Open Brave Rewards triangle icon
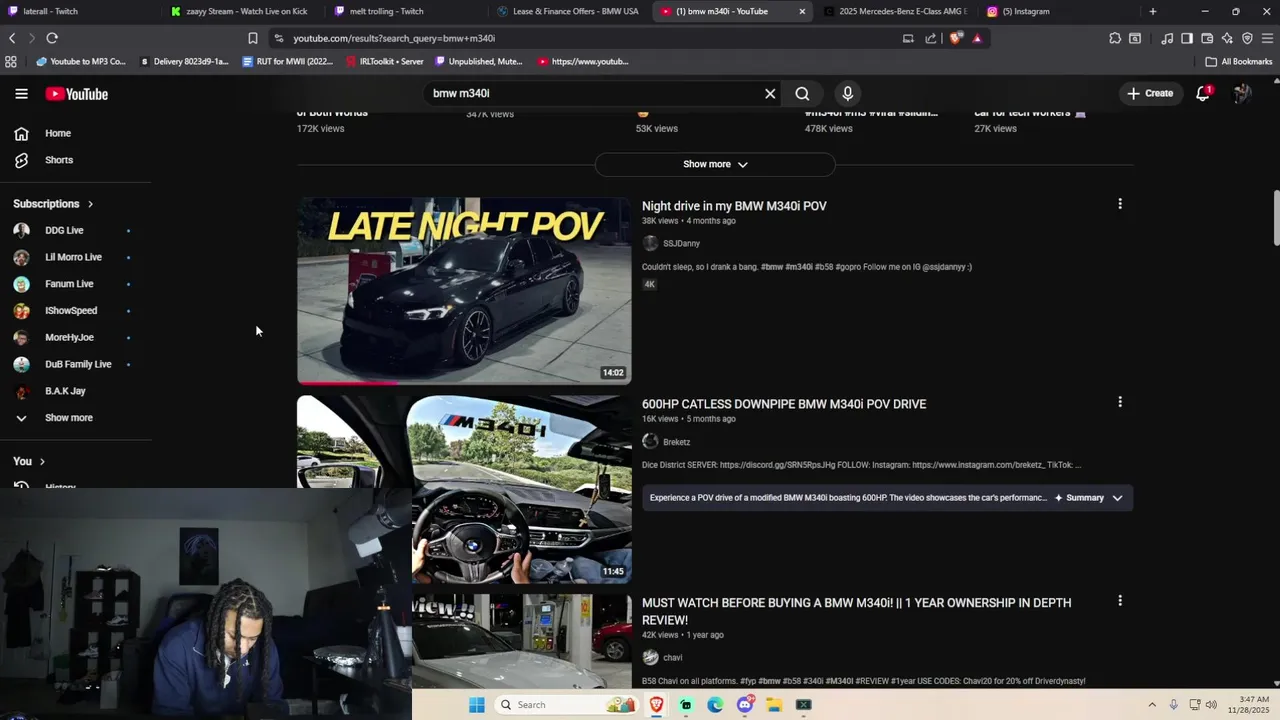The height and width of the screenshot is (720, 1280). 977,38
